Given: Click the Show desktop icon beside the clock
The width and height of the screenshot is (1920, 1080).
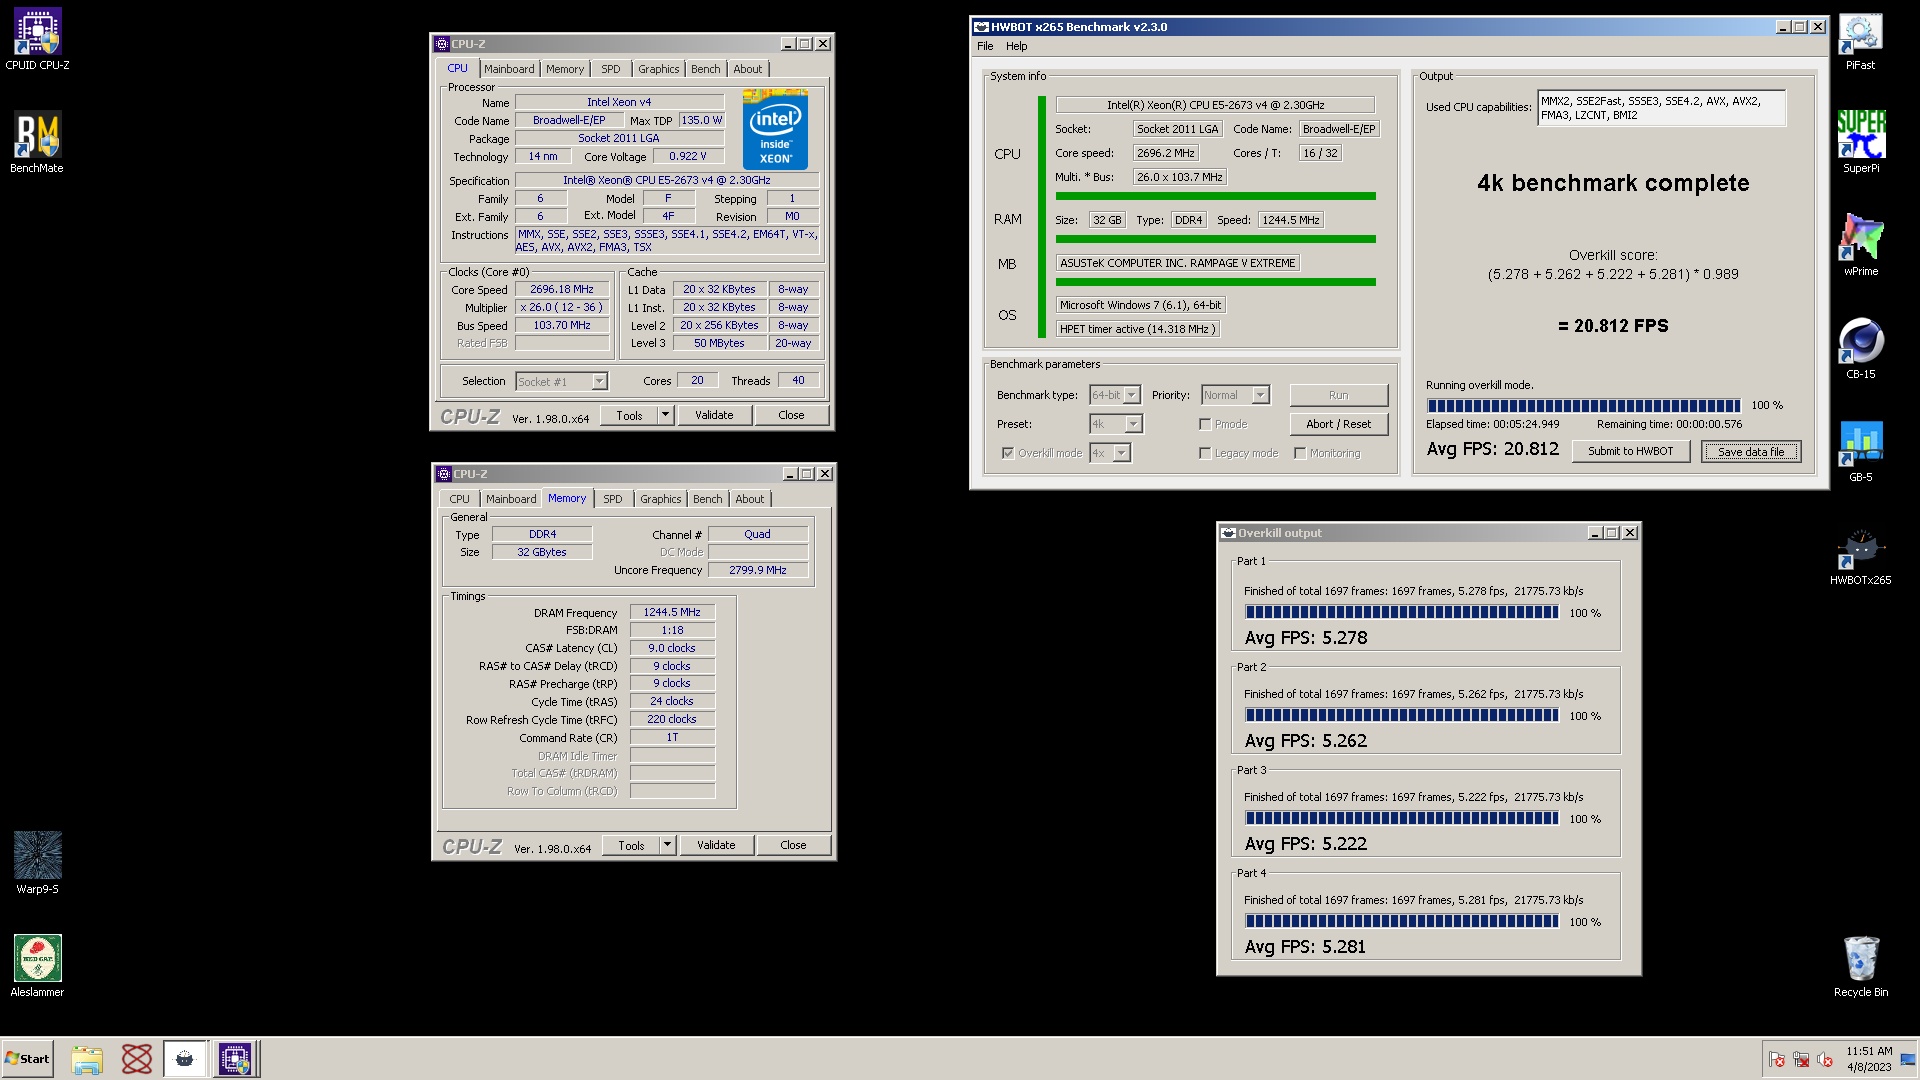Looking at the screenshot, I should [1908, 1060].
